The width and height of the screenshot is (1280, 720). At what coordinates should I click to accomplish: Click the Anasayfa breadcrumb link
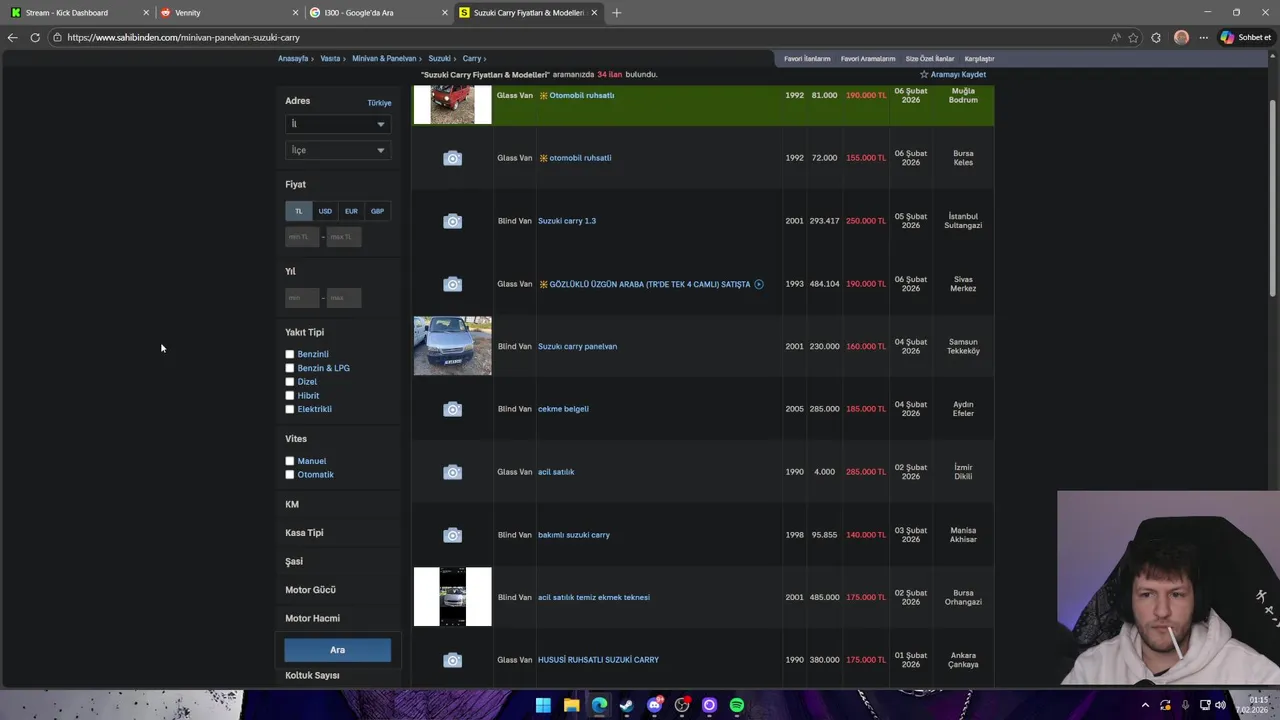point(293,59)
